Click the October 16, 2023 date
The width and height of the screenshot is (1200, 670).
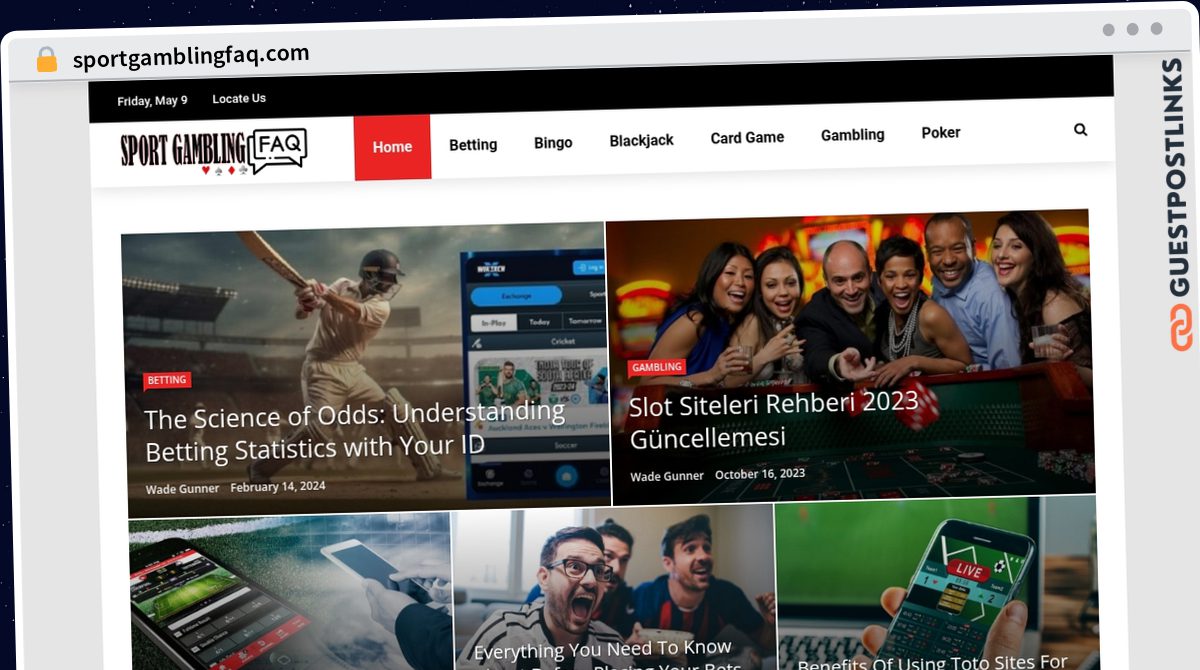click(x=760, y=474)
